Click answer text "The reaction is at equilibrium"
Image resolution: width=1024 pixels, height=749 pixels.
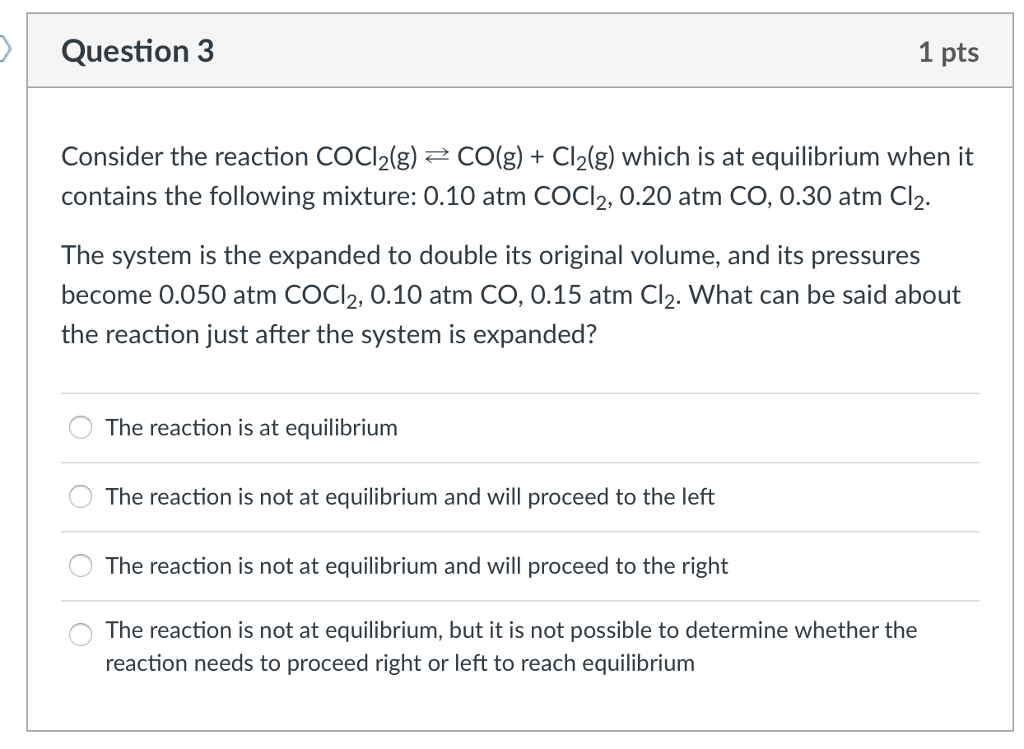pyautogui.click(x=251, y=428)
